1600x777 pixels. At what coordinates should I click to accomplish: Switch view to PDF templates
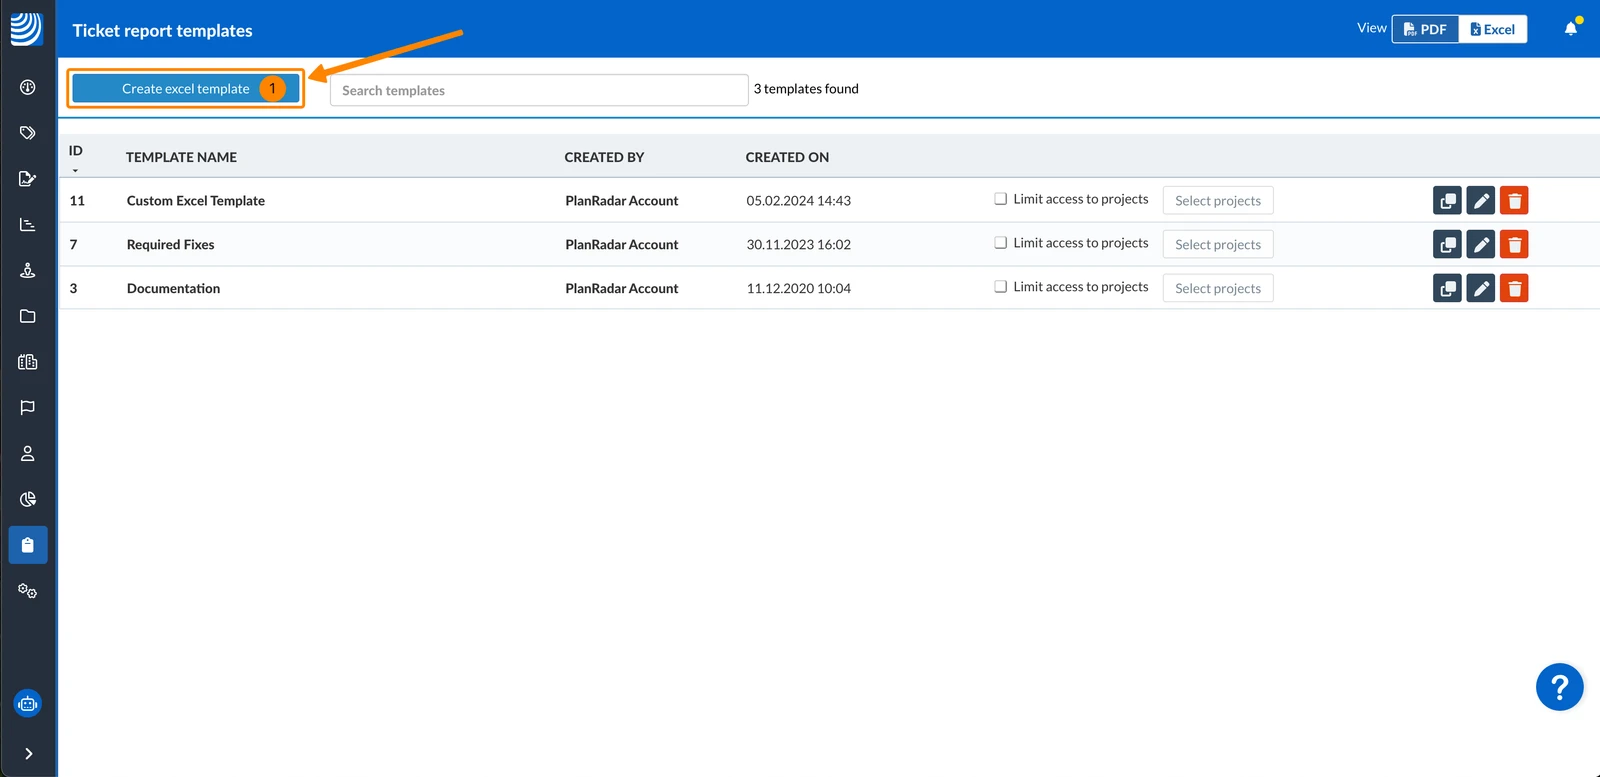[x=1425, y=29]
